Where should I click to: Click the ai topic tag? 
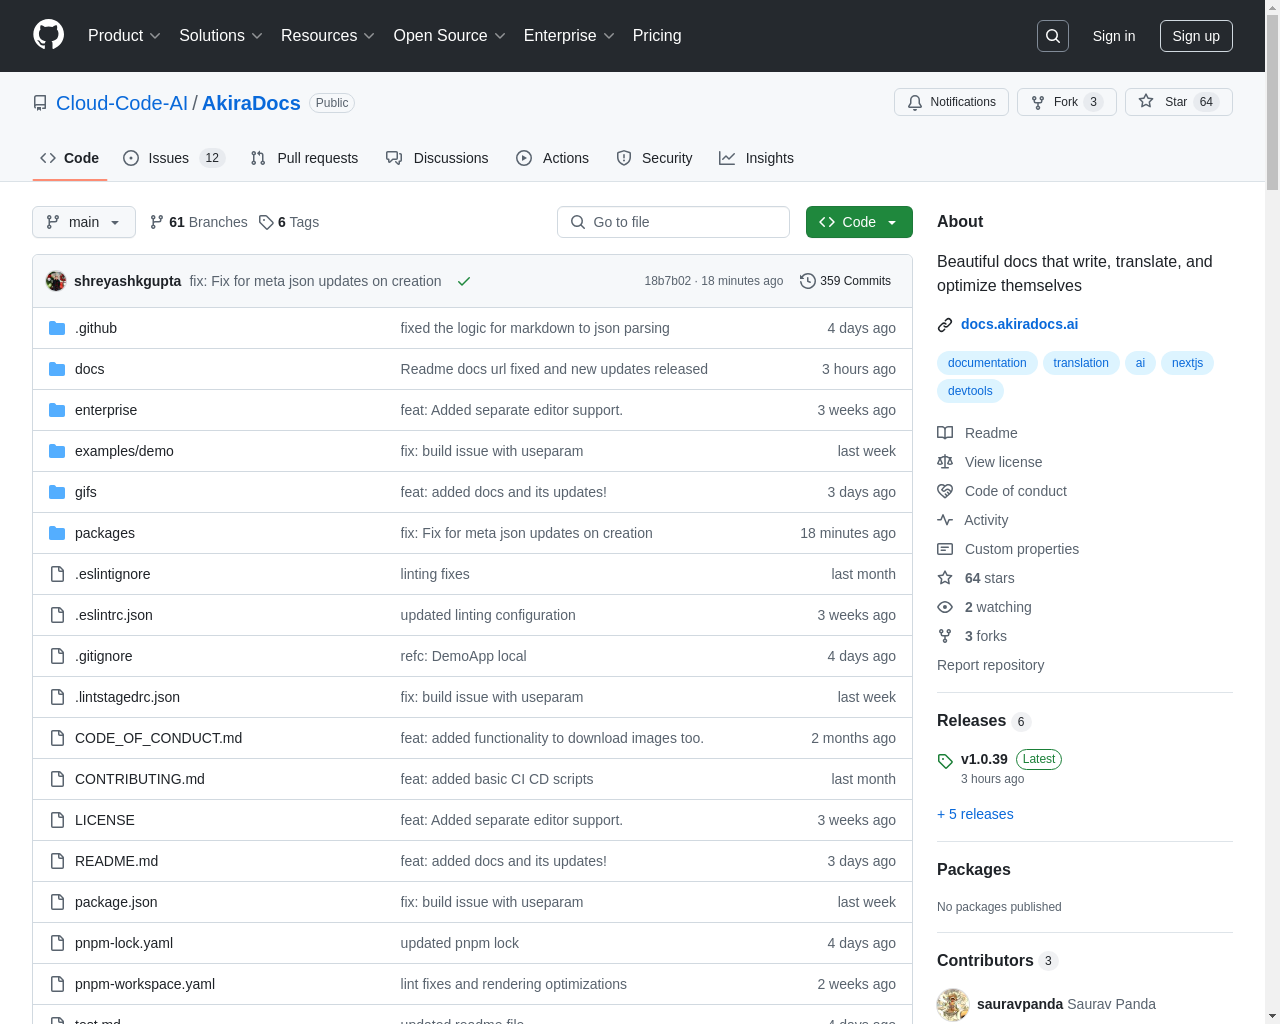coord(1140,363)
